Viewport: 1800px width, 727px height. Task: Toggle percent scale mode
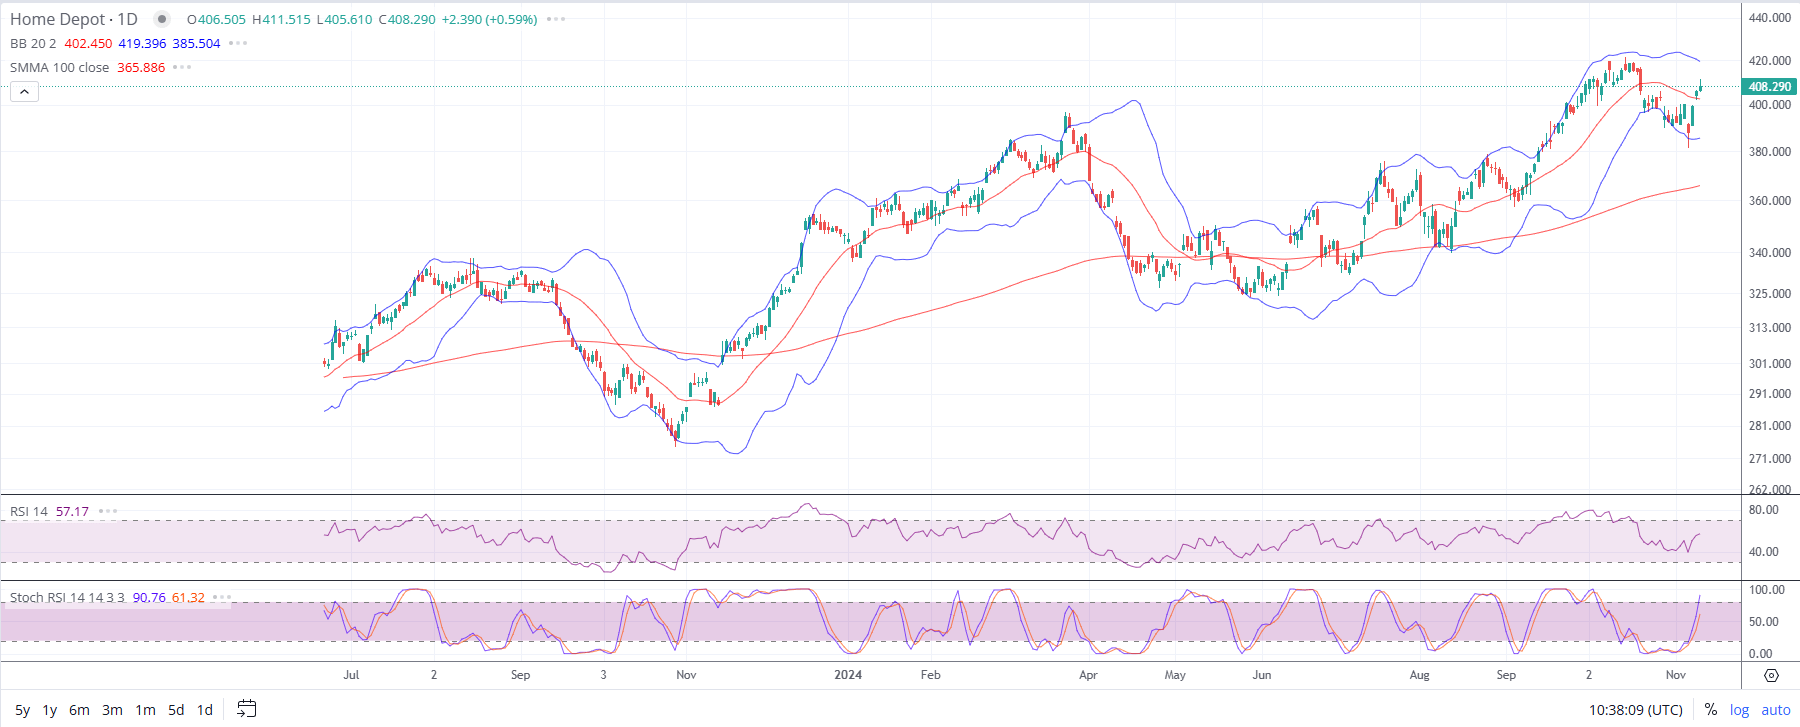1711,710
